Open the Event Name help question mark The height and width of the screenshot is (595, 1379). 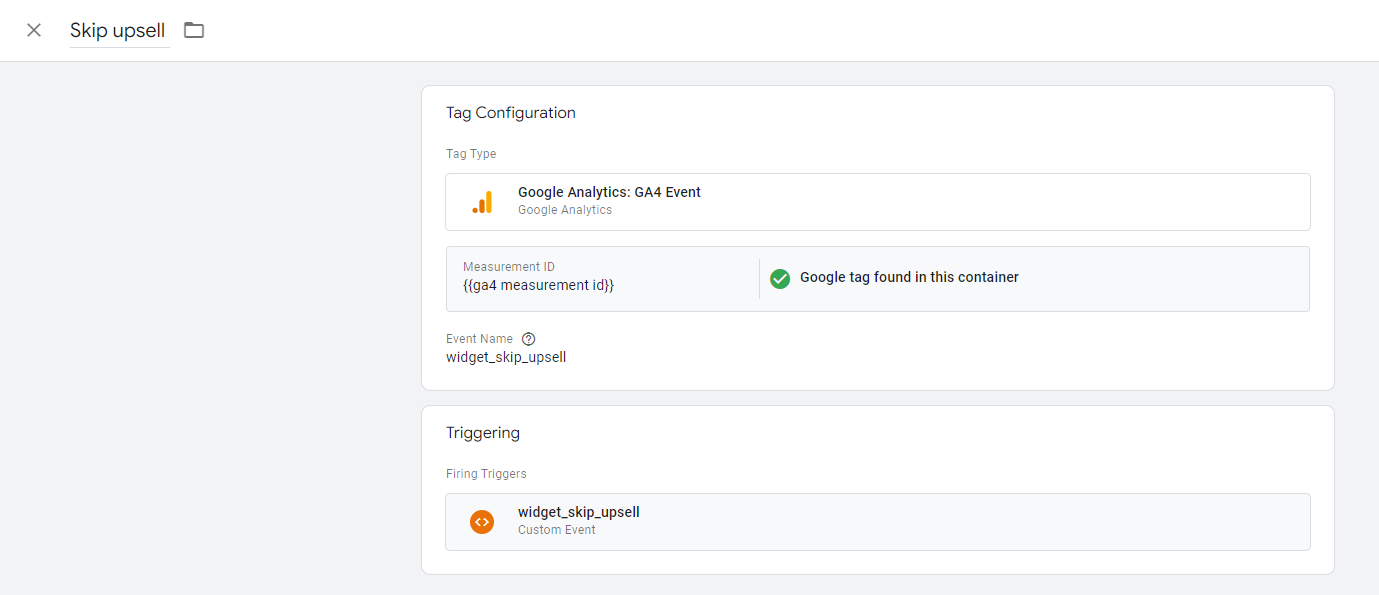(x=529, y=339)
